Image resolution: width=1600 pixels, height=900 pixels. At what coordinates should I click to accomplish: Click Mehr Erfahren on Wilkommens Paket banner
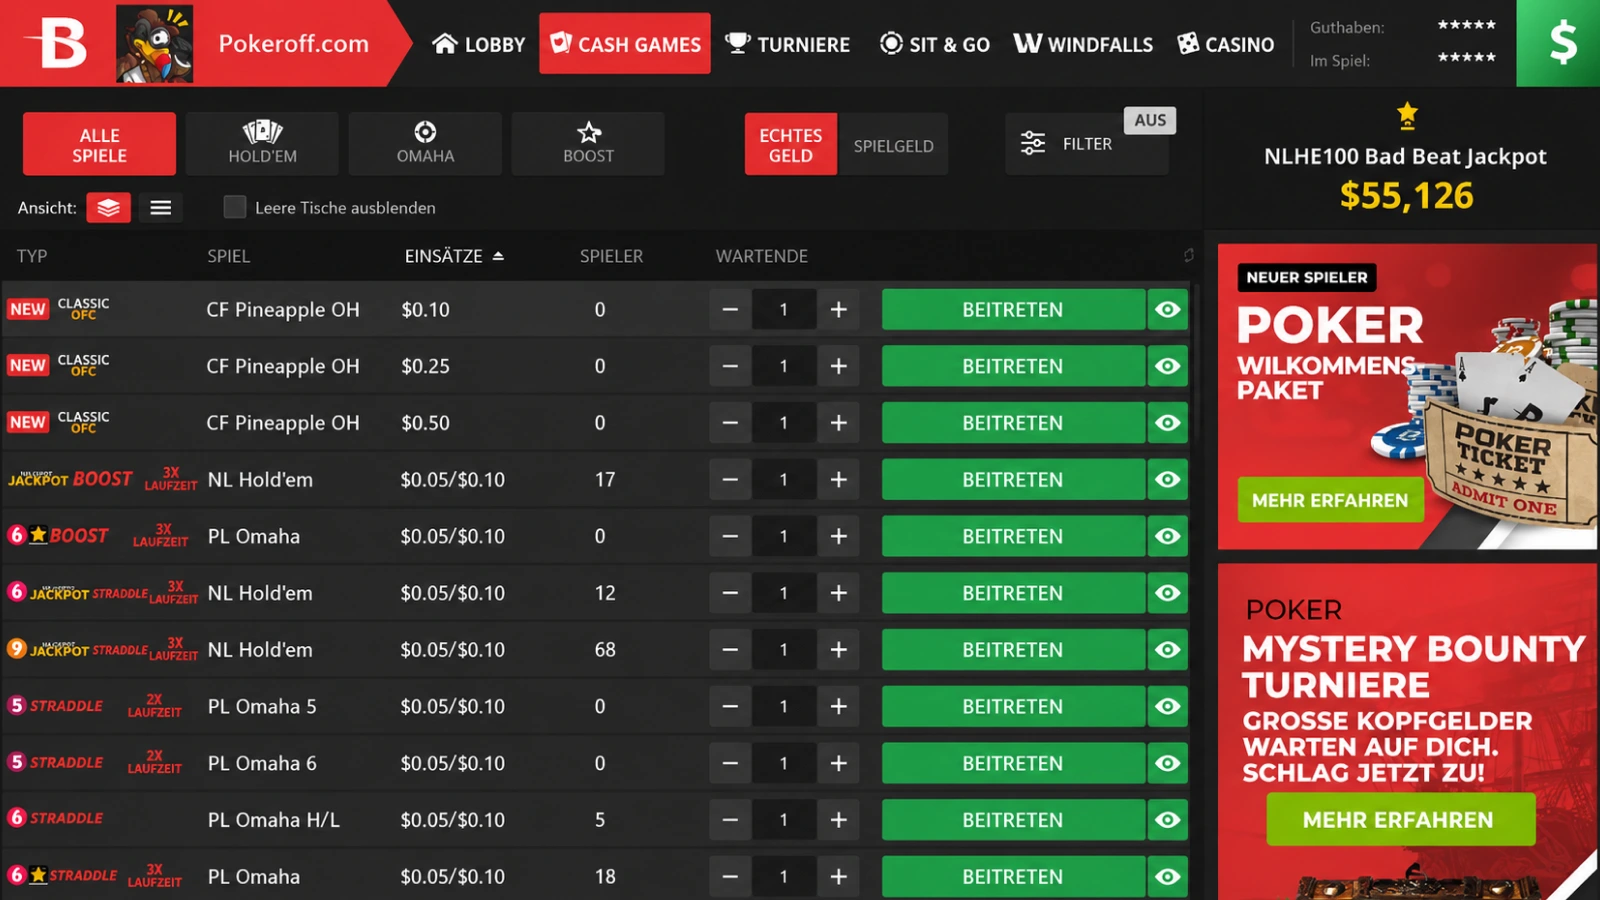1329,500
